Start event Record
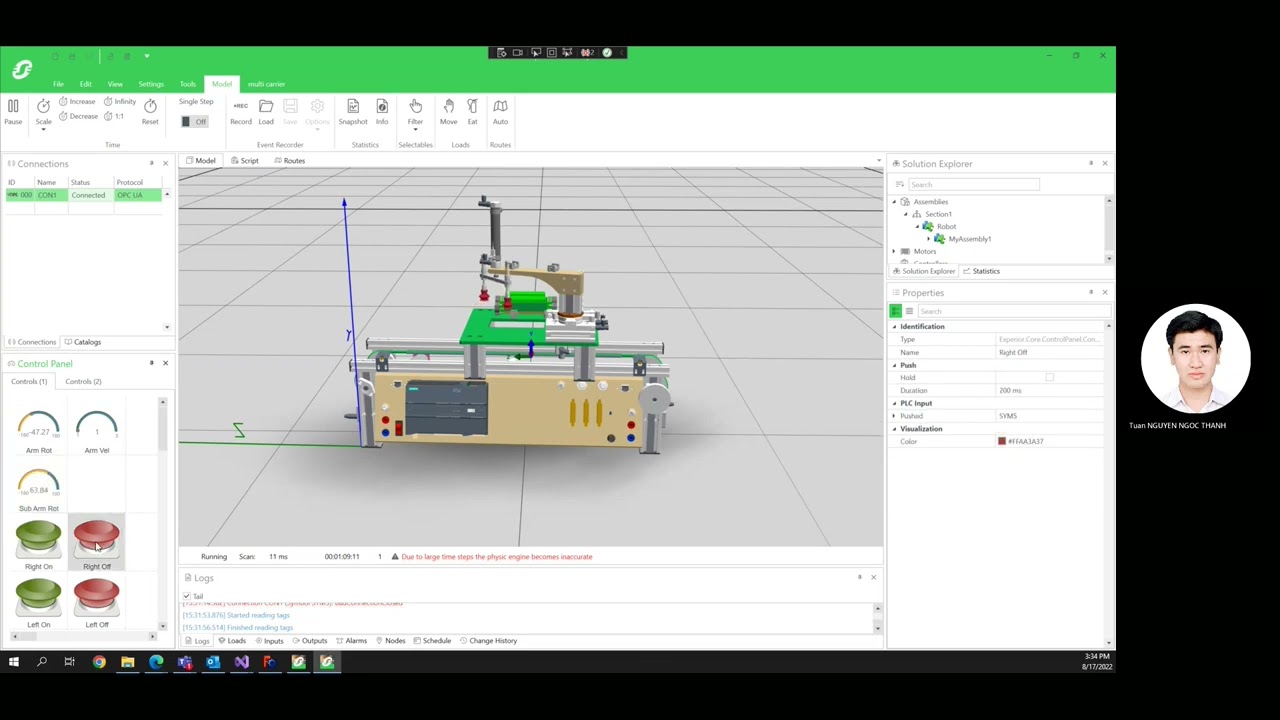 (x=241, y=111)
